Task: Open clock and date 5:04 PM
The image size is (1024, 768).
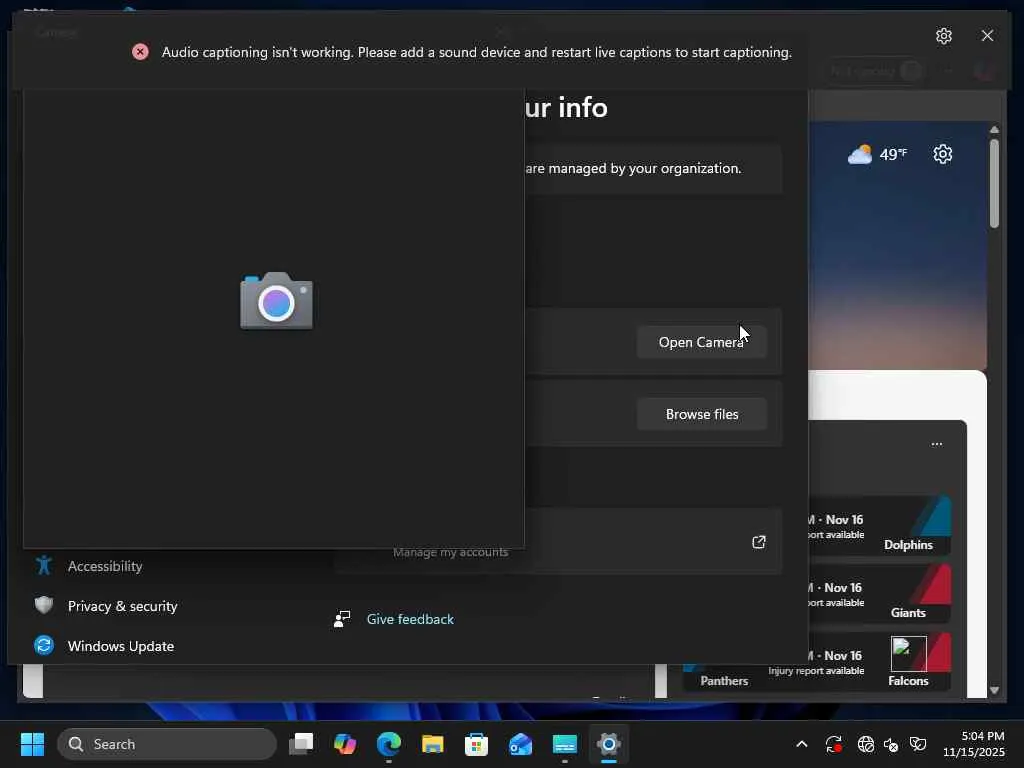Action: click(x=973, y=744)
